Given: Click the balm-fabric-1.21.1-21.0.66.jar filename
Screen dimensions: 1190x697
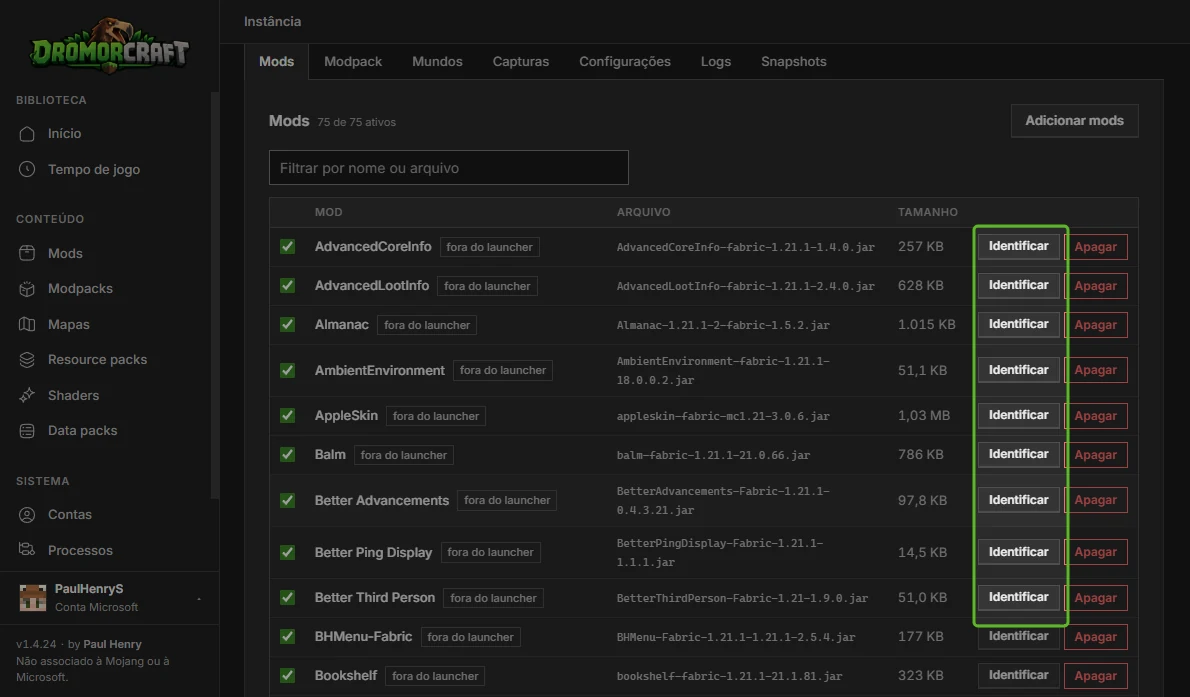Looking at the screenshot, I should tap(713, 456).
